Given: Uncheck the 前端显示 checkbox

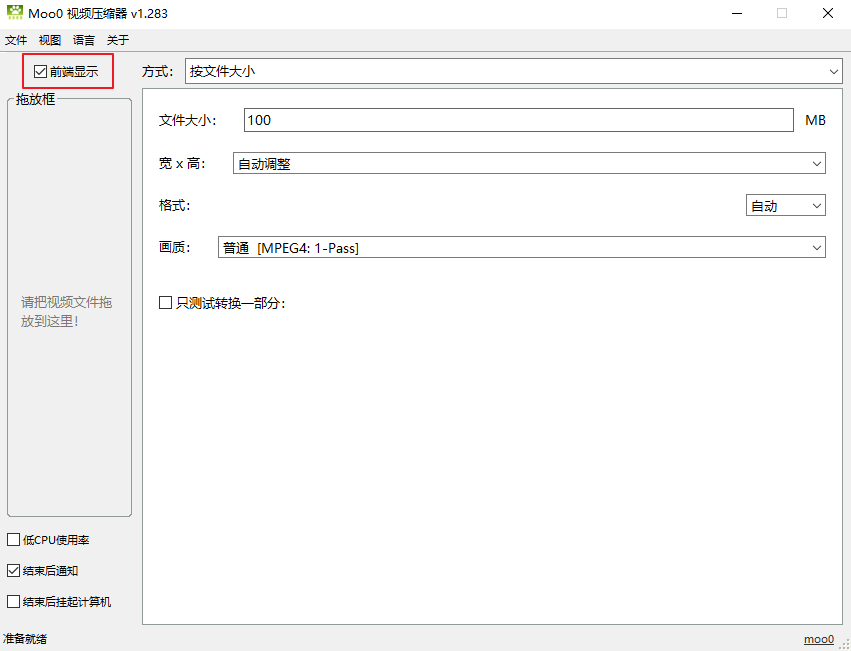Looking at the screenshot, I should point(39,71).
